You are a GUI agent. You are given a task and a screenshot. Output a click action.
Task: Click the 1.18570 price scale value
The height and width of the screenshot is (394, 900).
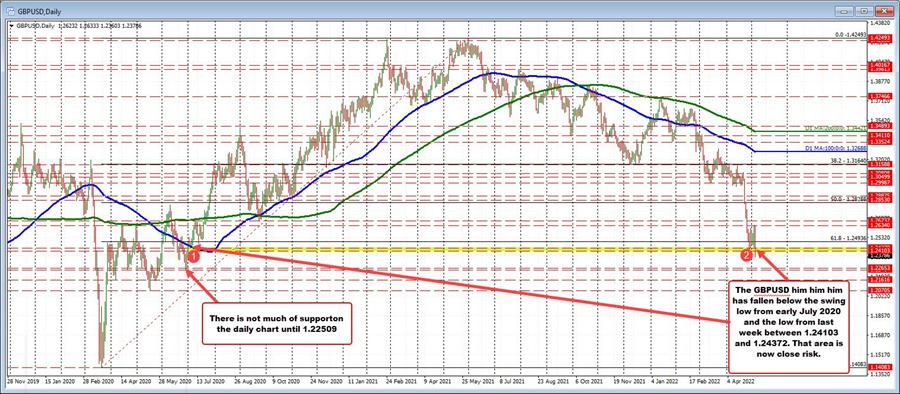coord(881,316)
